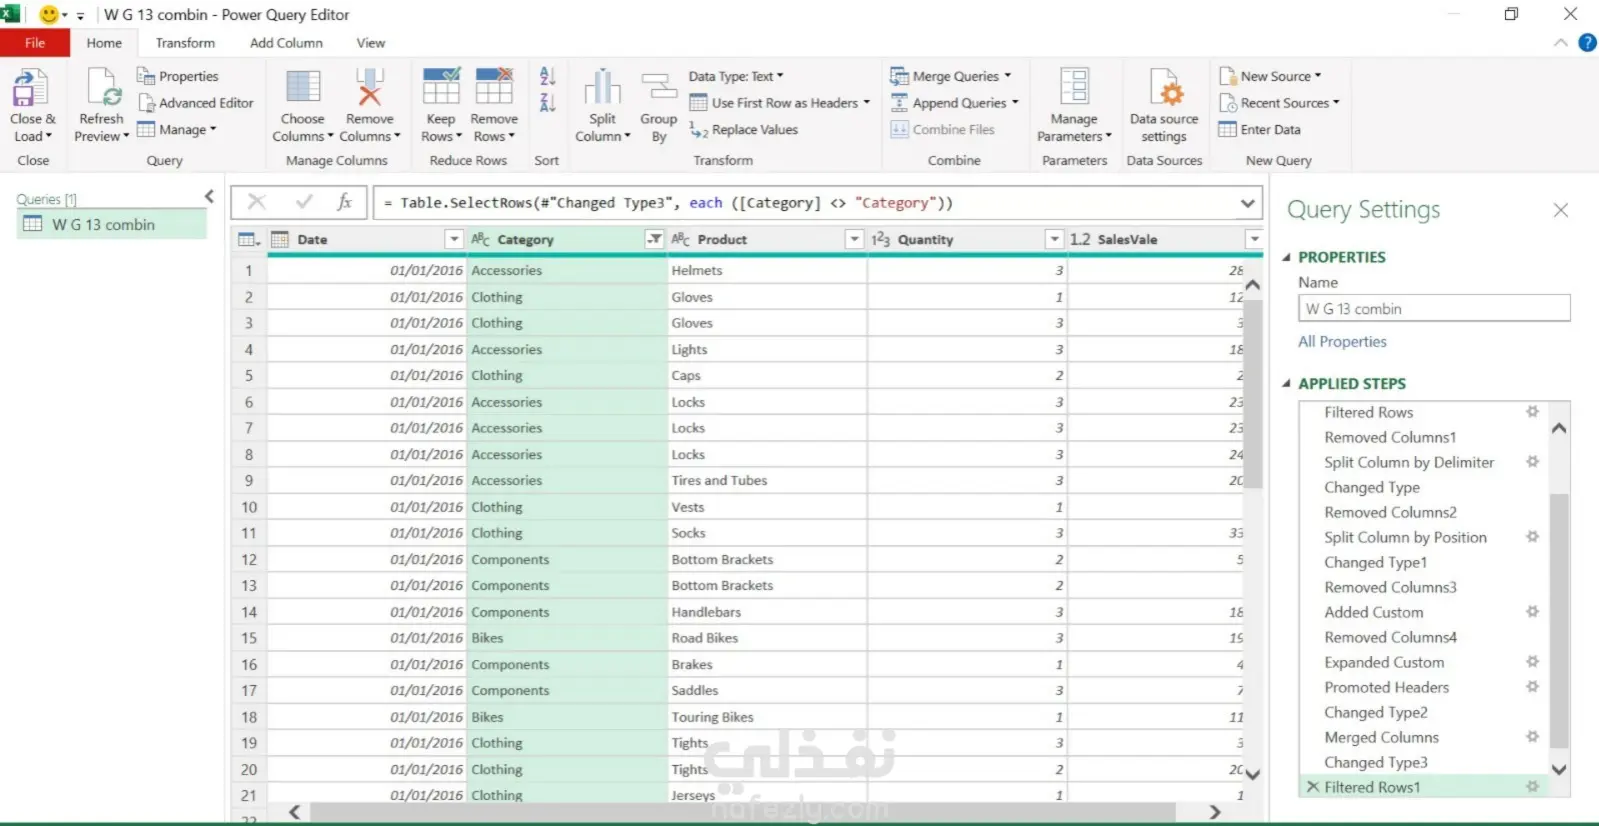Open the New Source dropdown
1599x826 pixels.
click(1270, 76)
